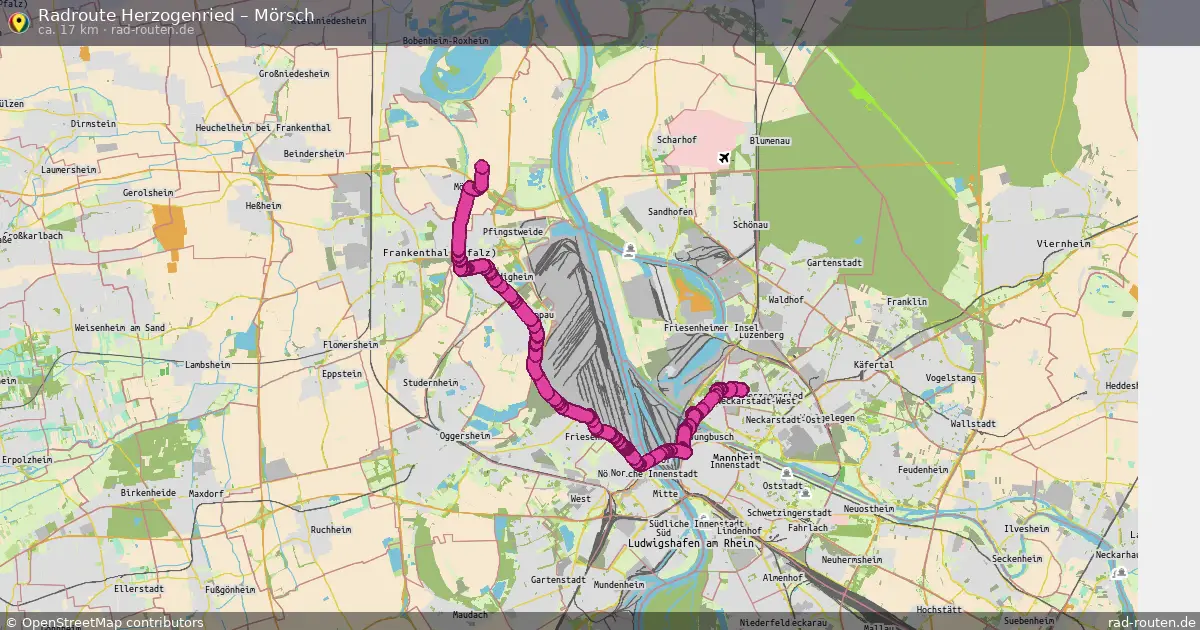Click the orange area west of Heßheim

point(170,230)
